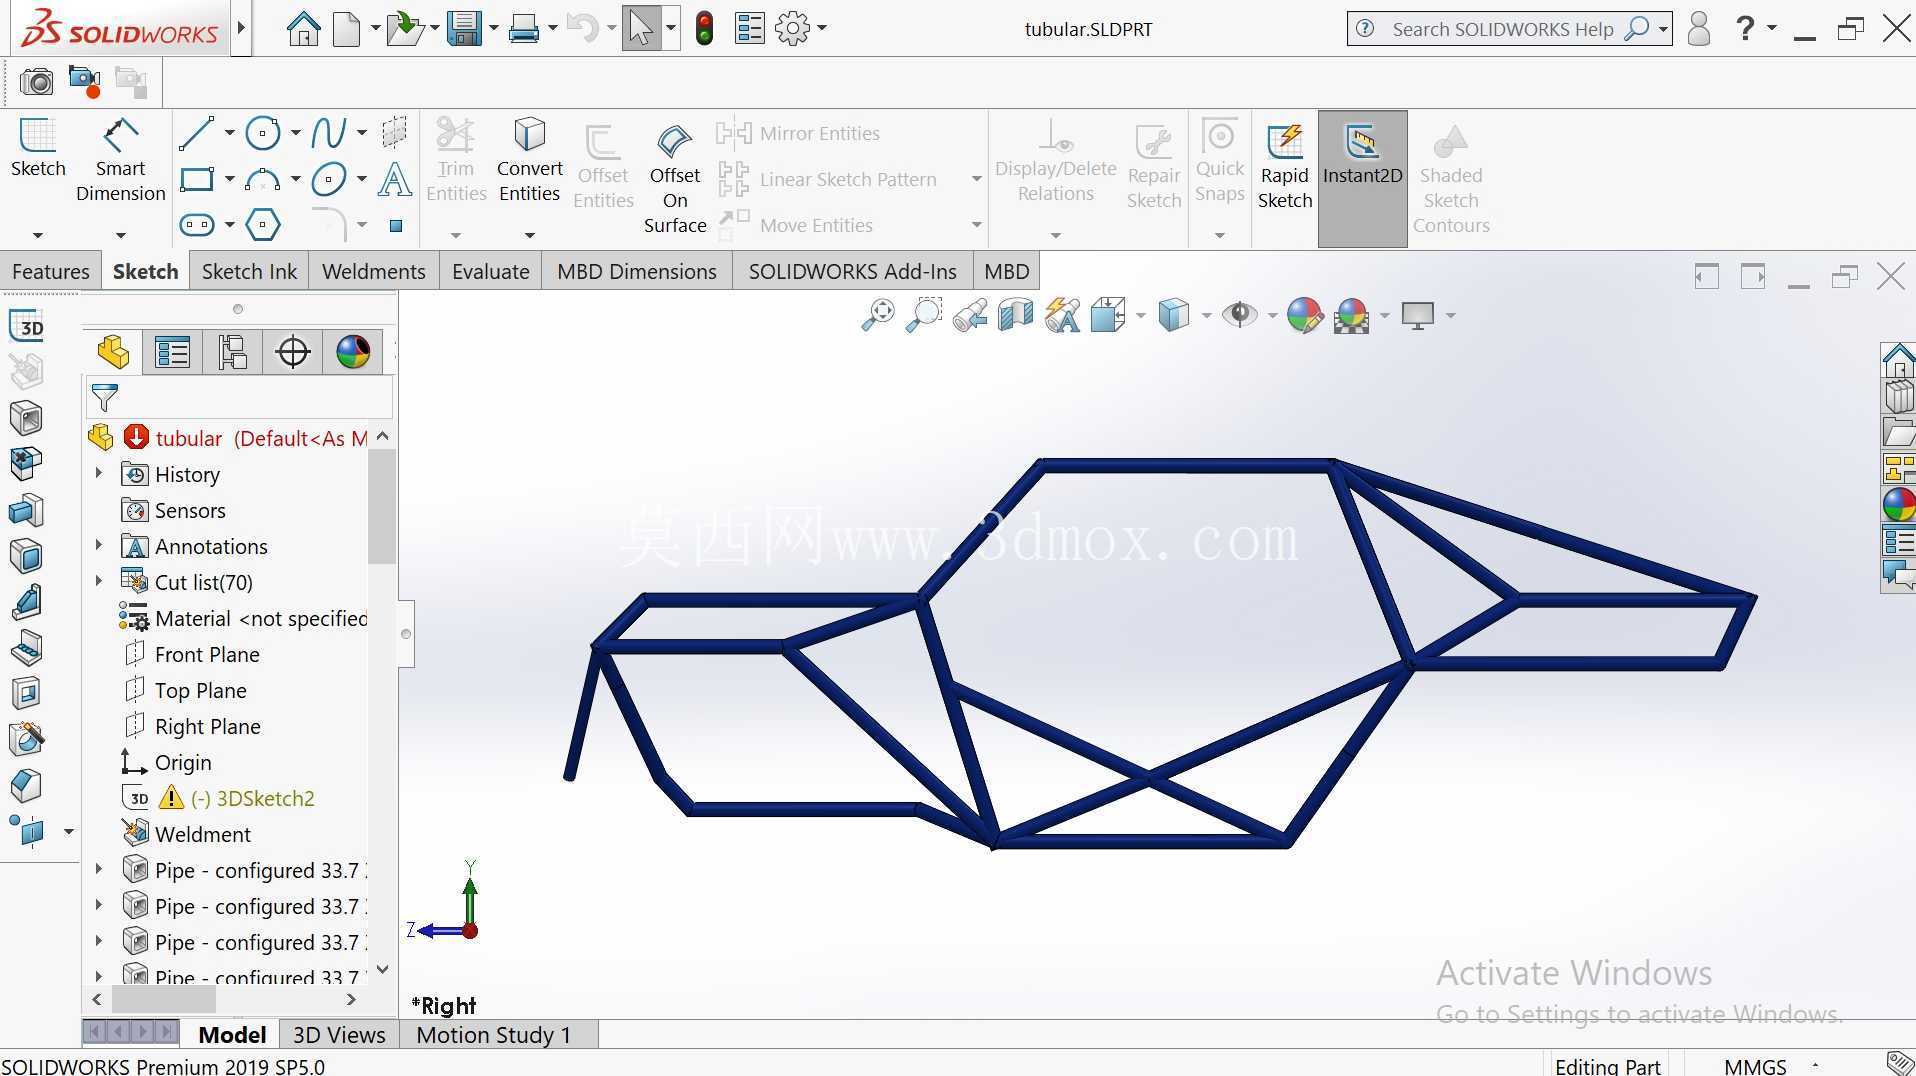This screenshot has width=1916, height=1076.
Task: Open the Sketch button dropdown arrow
Action: pos(37,235)
